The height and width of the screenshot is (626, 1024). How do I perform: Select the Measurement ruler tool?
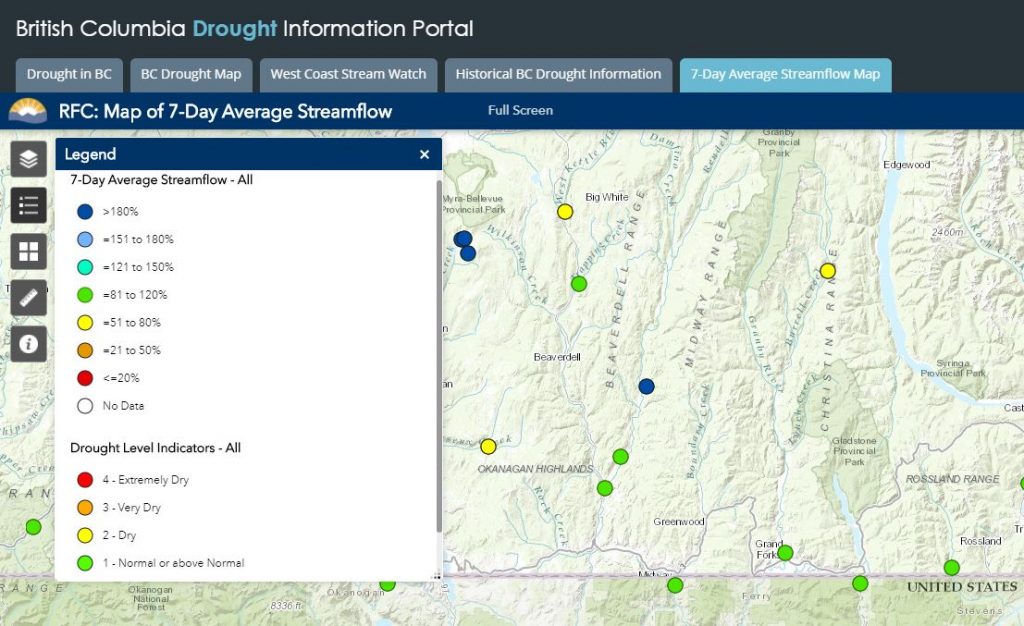[29, 298]
